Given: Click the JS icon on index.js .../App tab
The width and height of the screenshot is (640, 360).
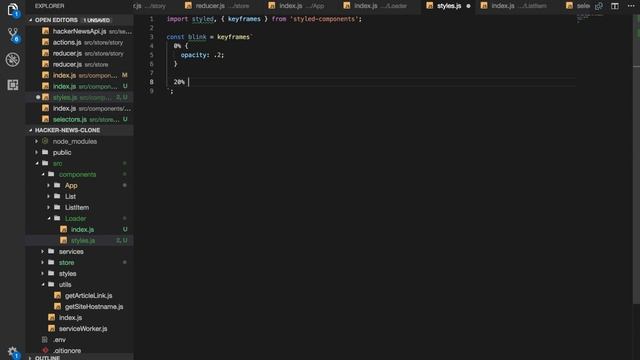Looking at the screenshot, I should click(272, 6).
